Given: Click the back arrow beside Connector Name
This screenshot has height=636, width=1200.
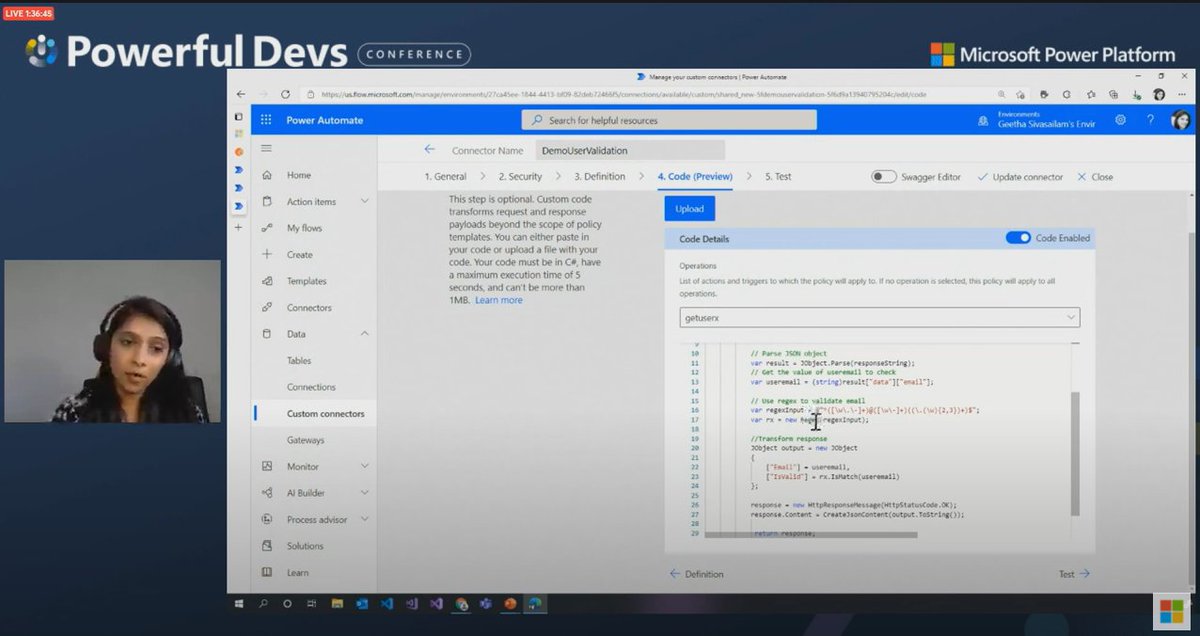Looking at the screenshot, I should coord(430,149).
